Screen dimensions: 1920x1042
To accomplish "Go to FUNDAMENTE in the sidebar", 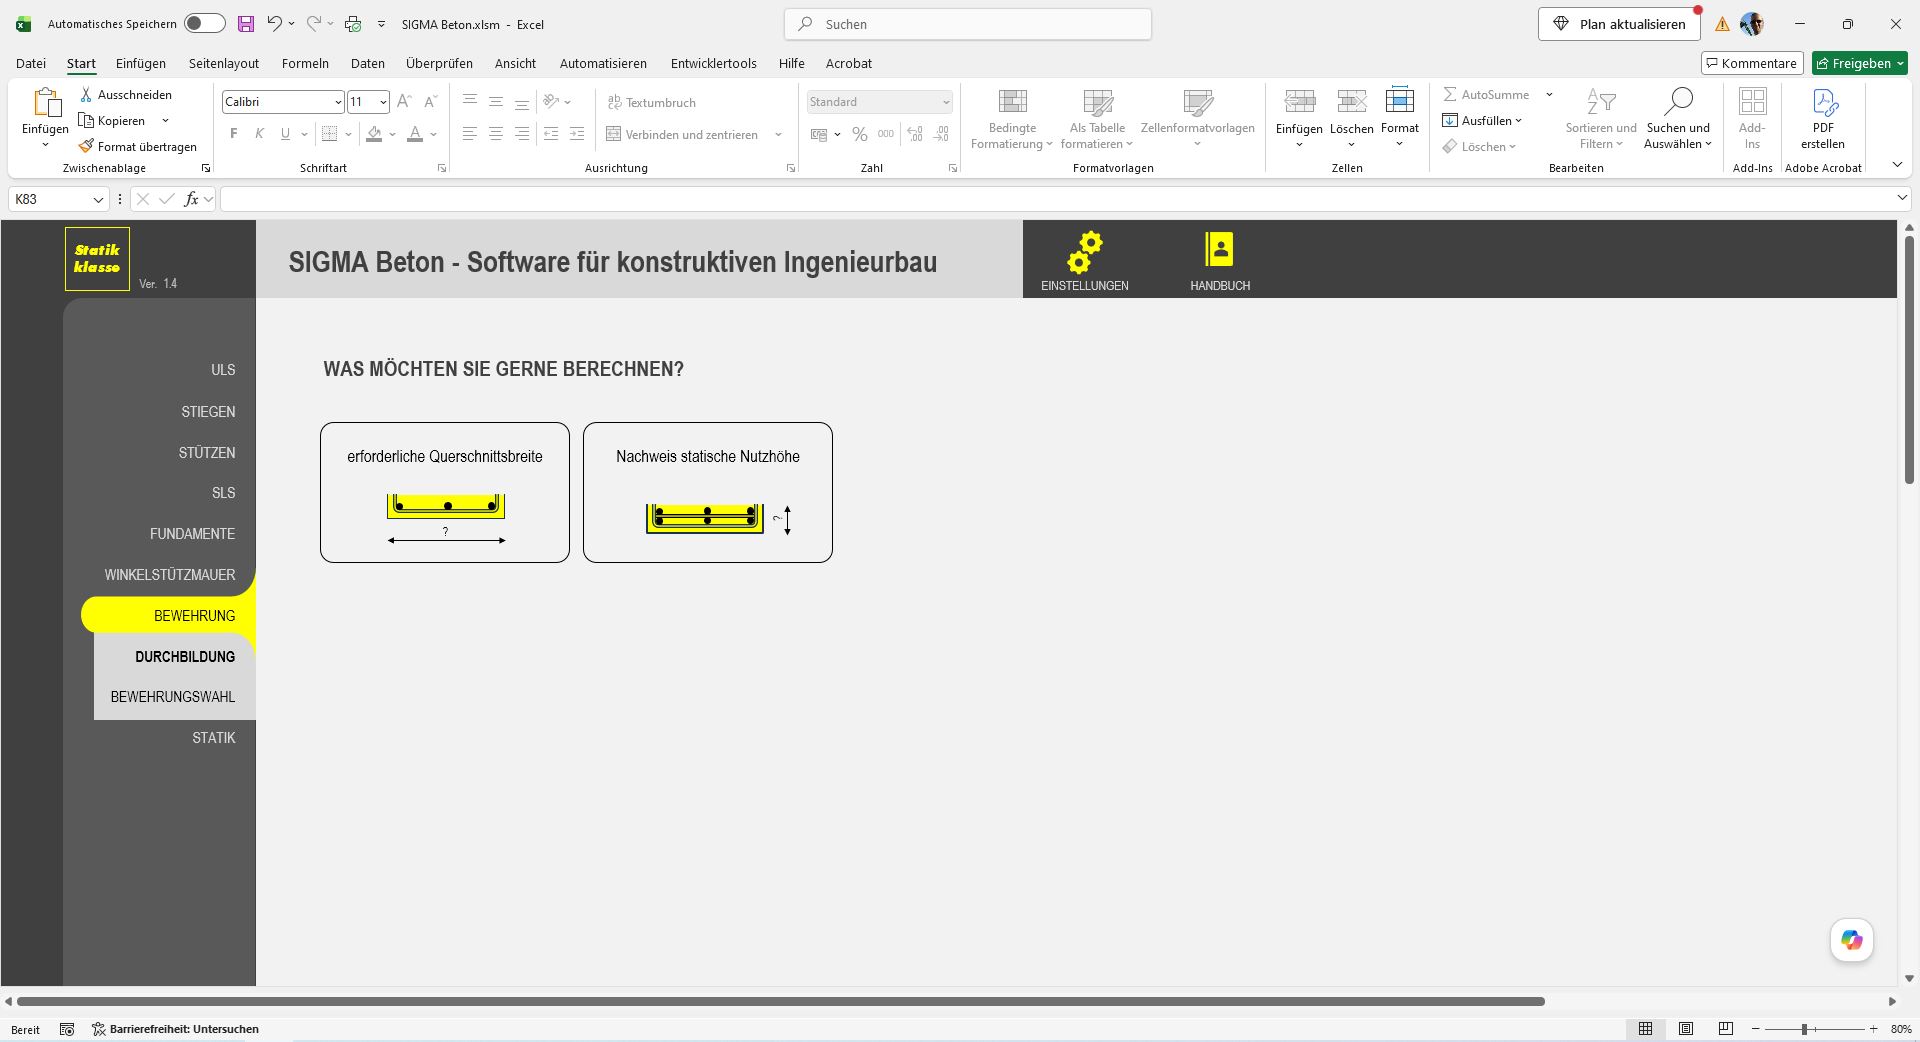I will (193, 534).
